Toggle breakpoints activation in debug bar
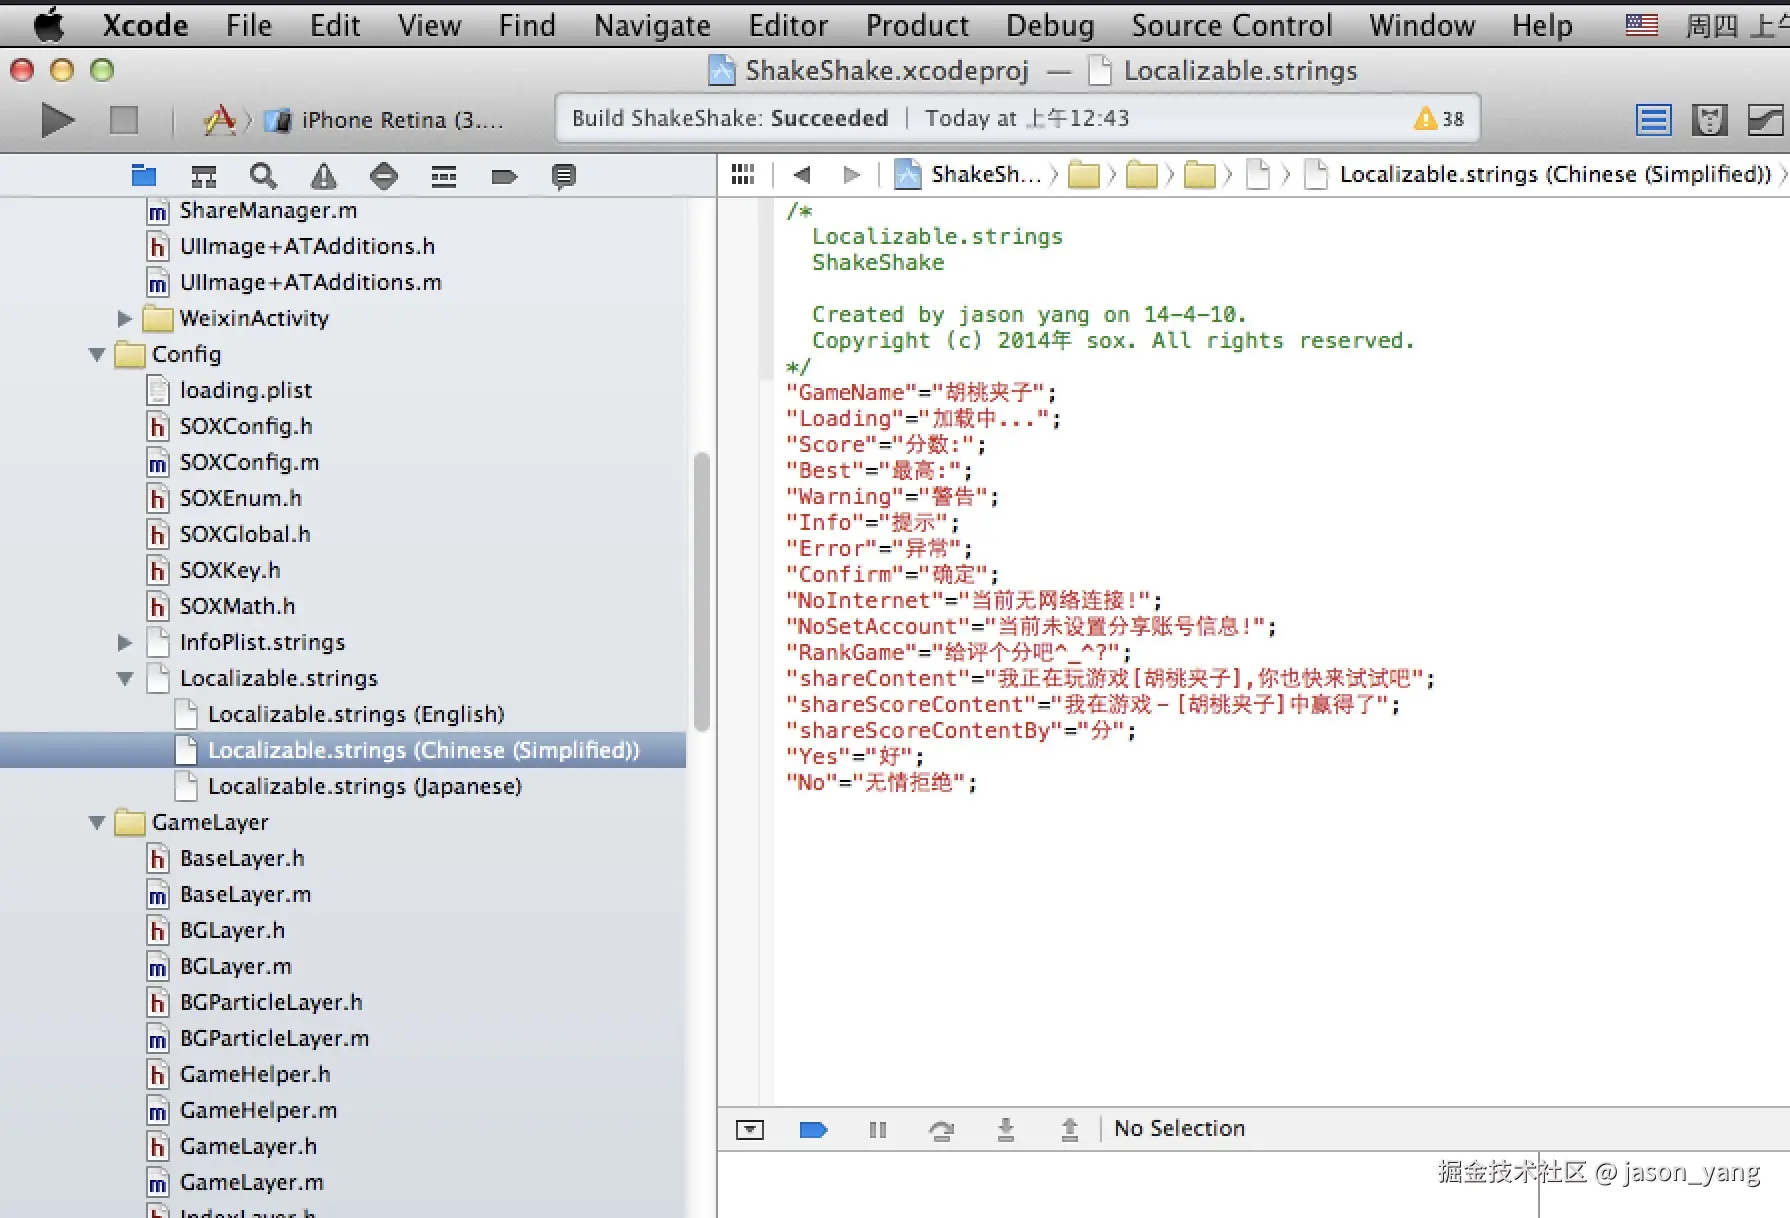This screenshot has width=1790, height=1218. tap(814, 1129)
